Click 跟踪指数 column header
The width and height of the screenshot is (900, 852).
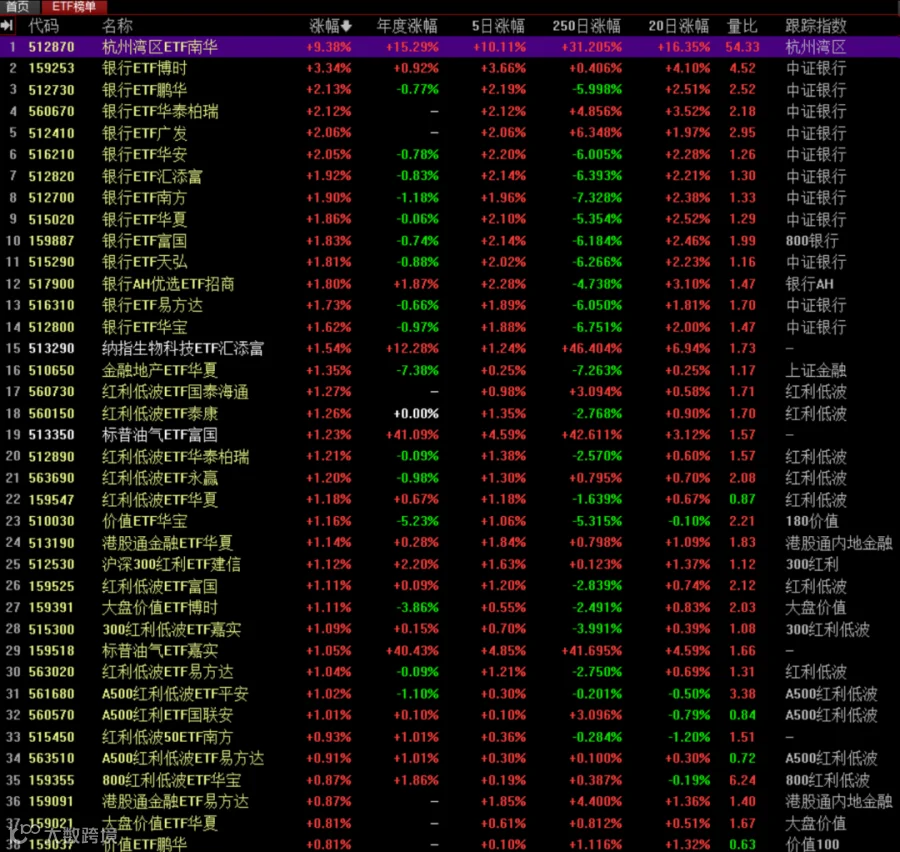(x=816, y=26)
